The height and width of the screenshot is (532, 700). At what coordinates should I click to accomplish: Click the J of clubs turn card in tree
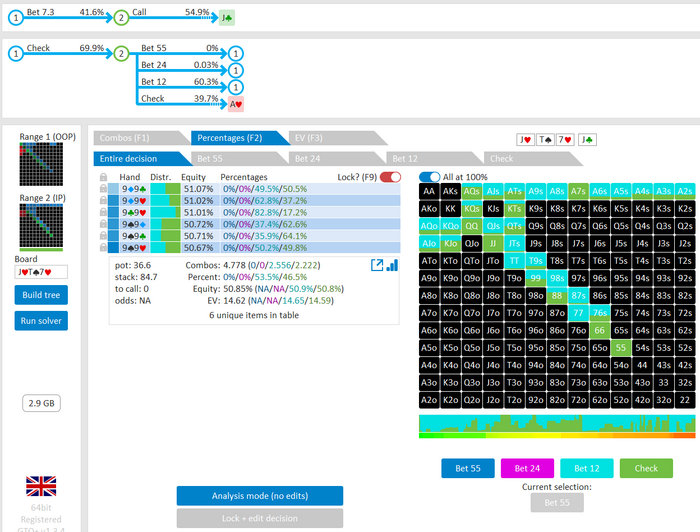[x=227, y=17]
